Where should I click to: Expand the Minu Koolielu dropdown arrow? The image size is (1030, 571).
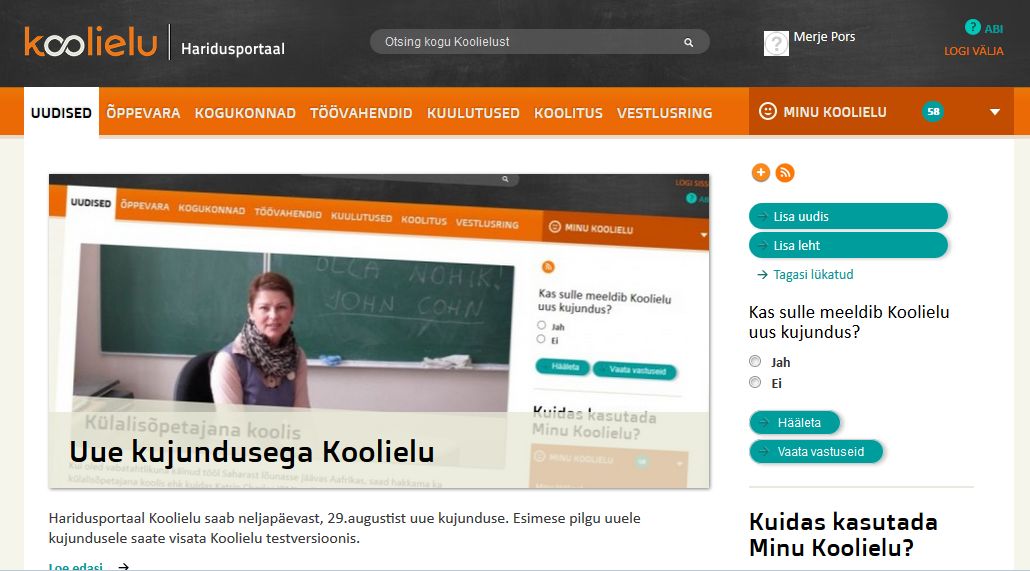[x=995, y=112]
